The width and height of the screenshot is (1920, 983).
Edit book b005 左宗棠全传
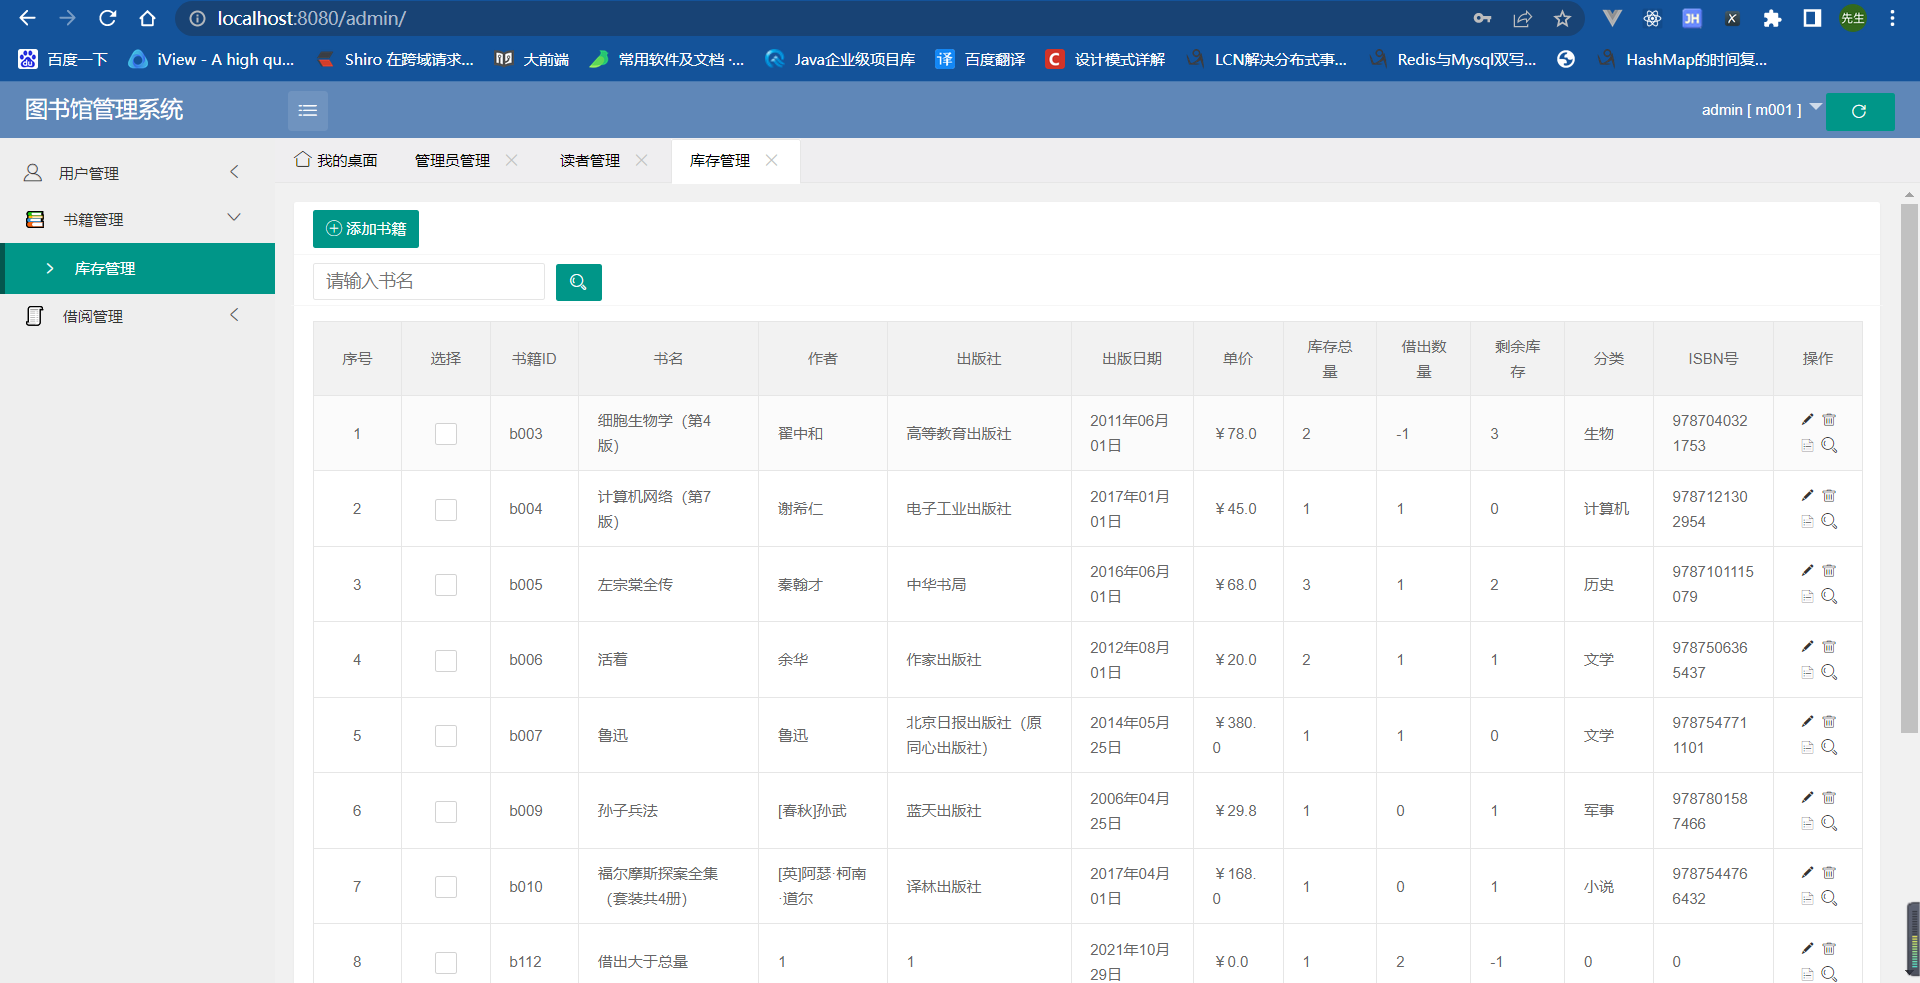pyautogui.click(x=1807, y=571)
